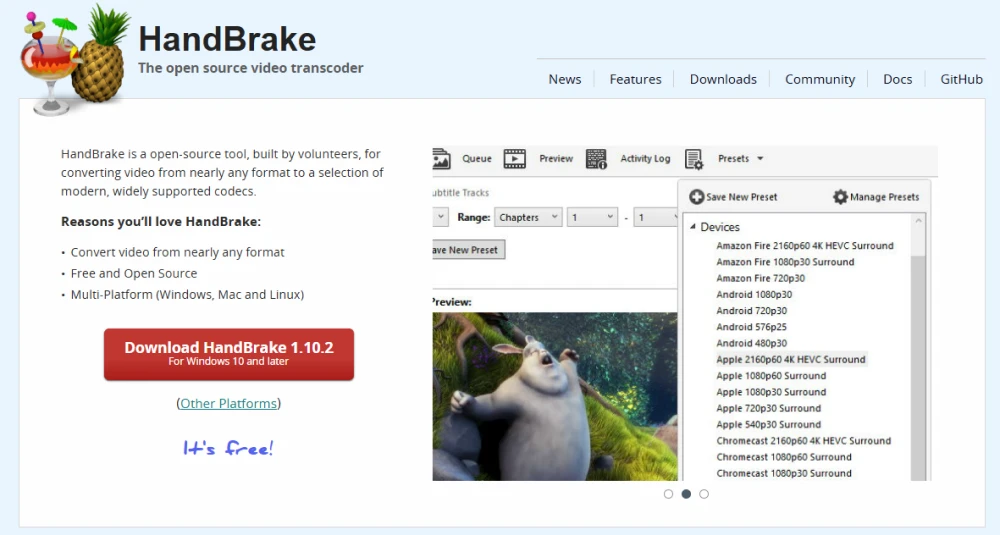Click 'Reasons you'll love HandBrake:' heading
This screenshot has height=535, width=1000.
click(161, 222)
